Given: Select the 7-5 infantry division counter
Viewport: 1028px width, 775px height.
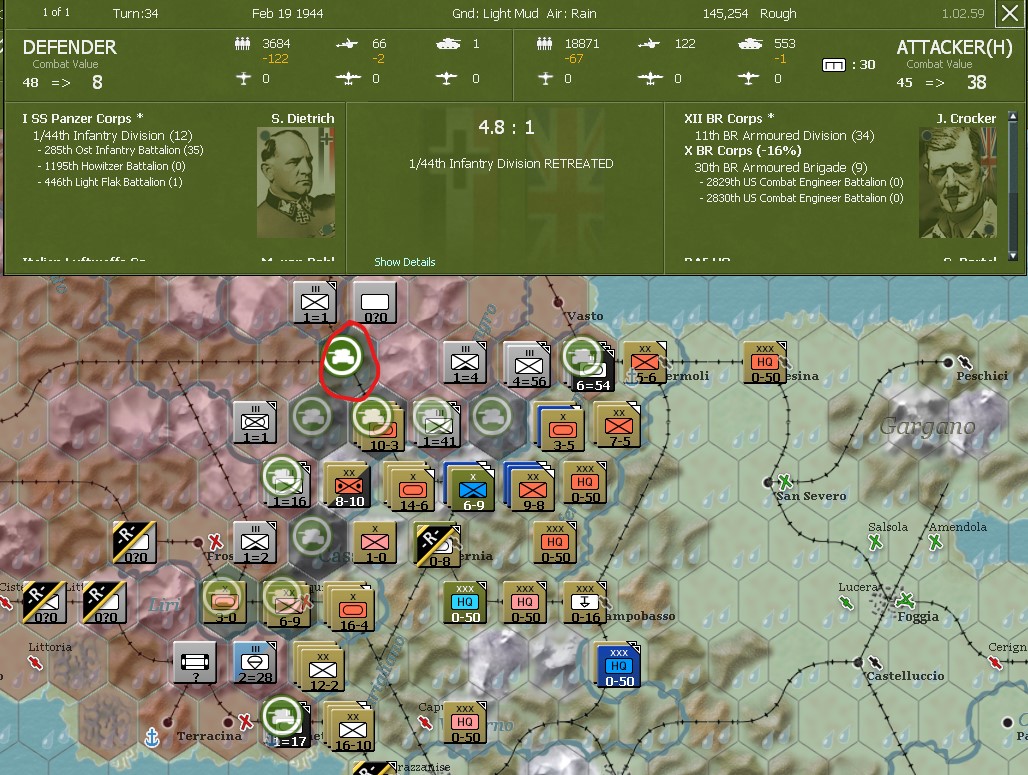Looking at the screenshot, I should (x=617, y=425).
